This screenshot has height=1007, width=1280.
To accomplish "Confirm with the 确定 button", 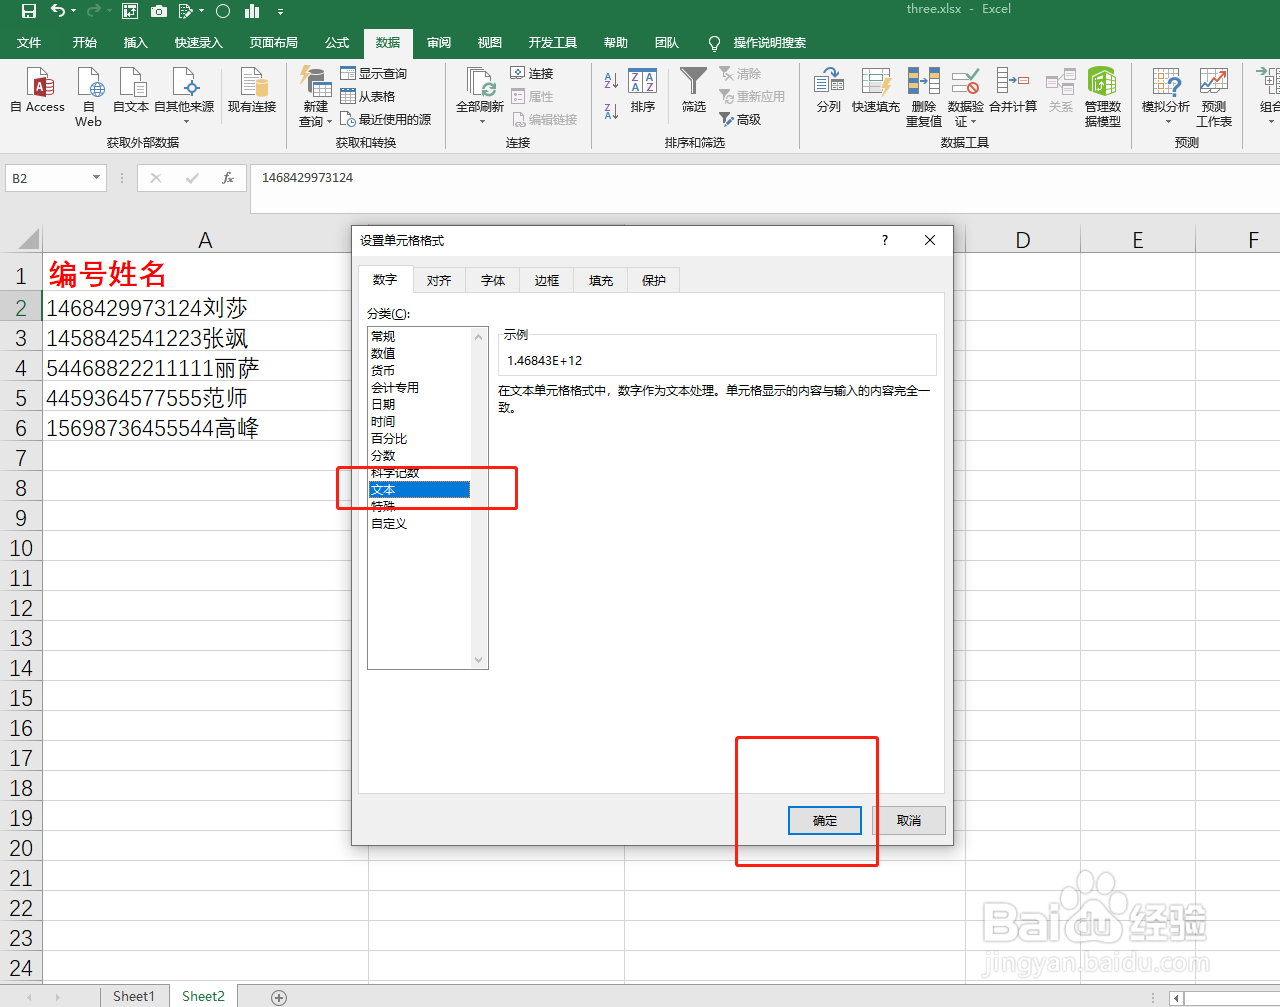I will pyautogui.click(x=825, y=820).
